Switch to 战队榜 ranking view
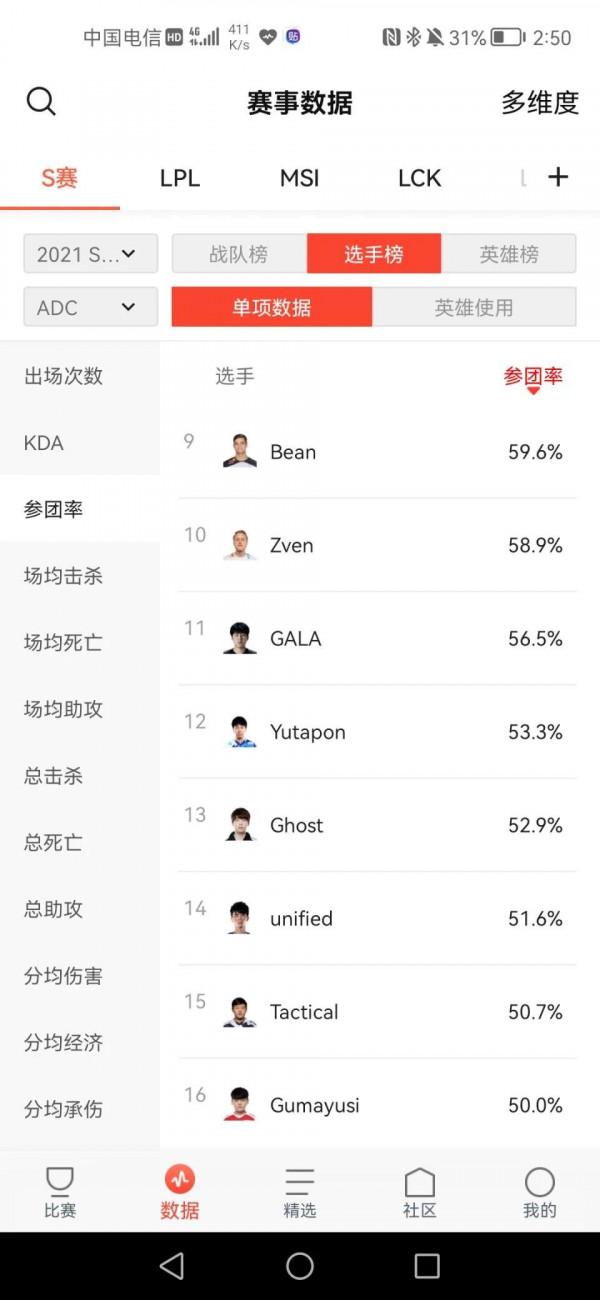600x1300 pixels. click(x=239, y=253)
